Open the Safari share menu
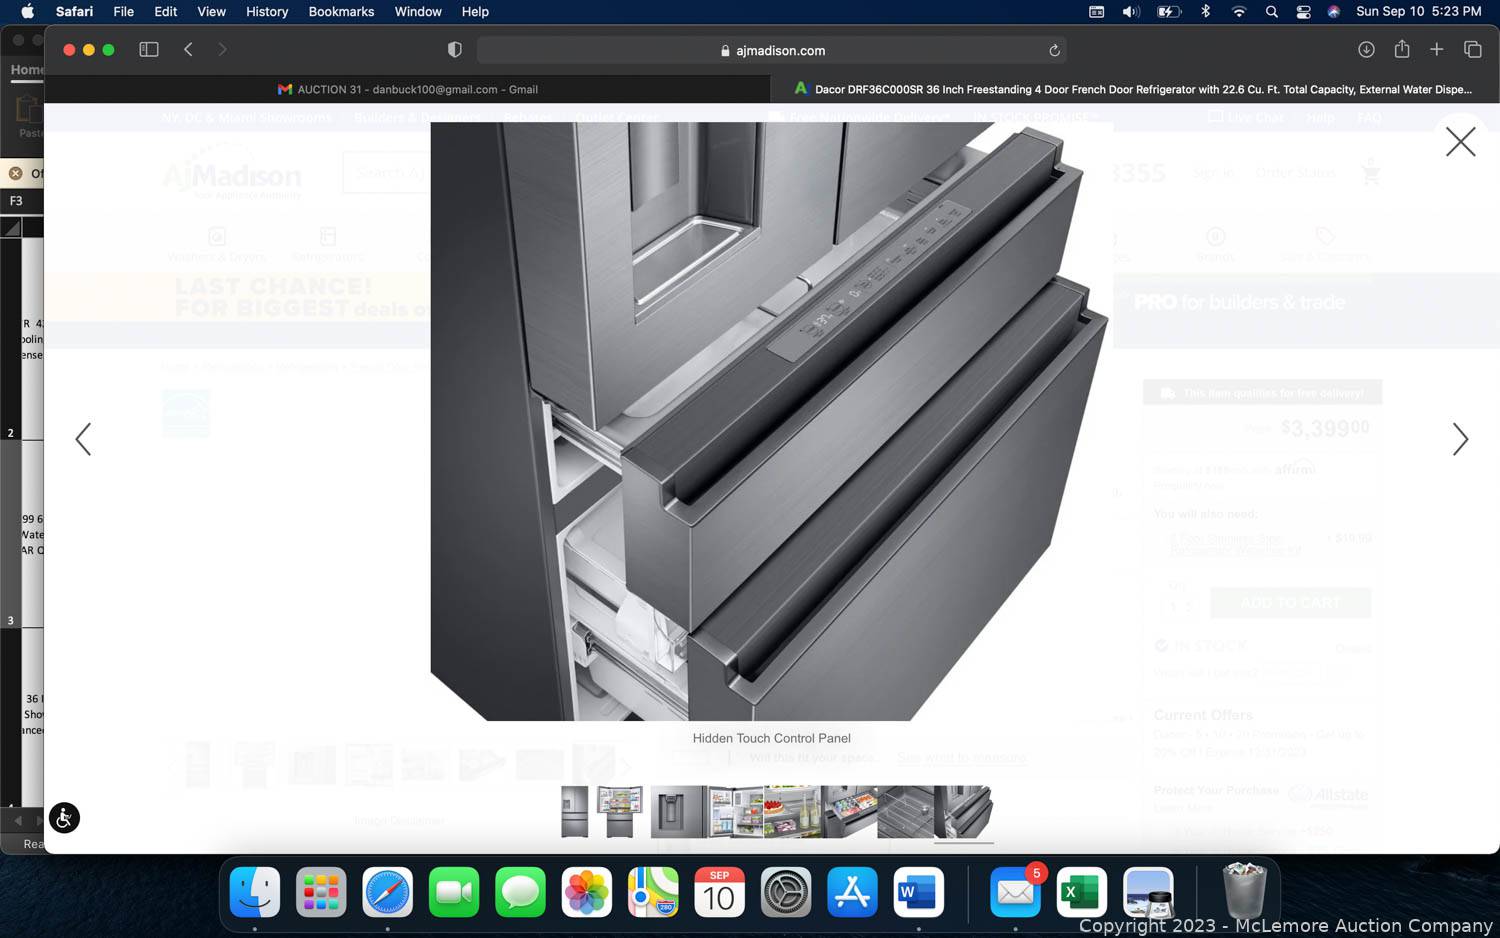This screenshot has height=938, width=1500. [1402, 49]
